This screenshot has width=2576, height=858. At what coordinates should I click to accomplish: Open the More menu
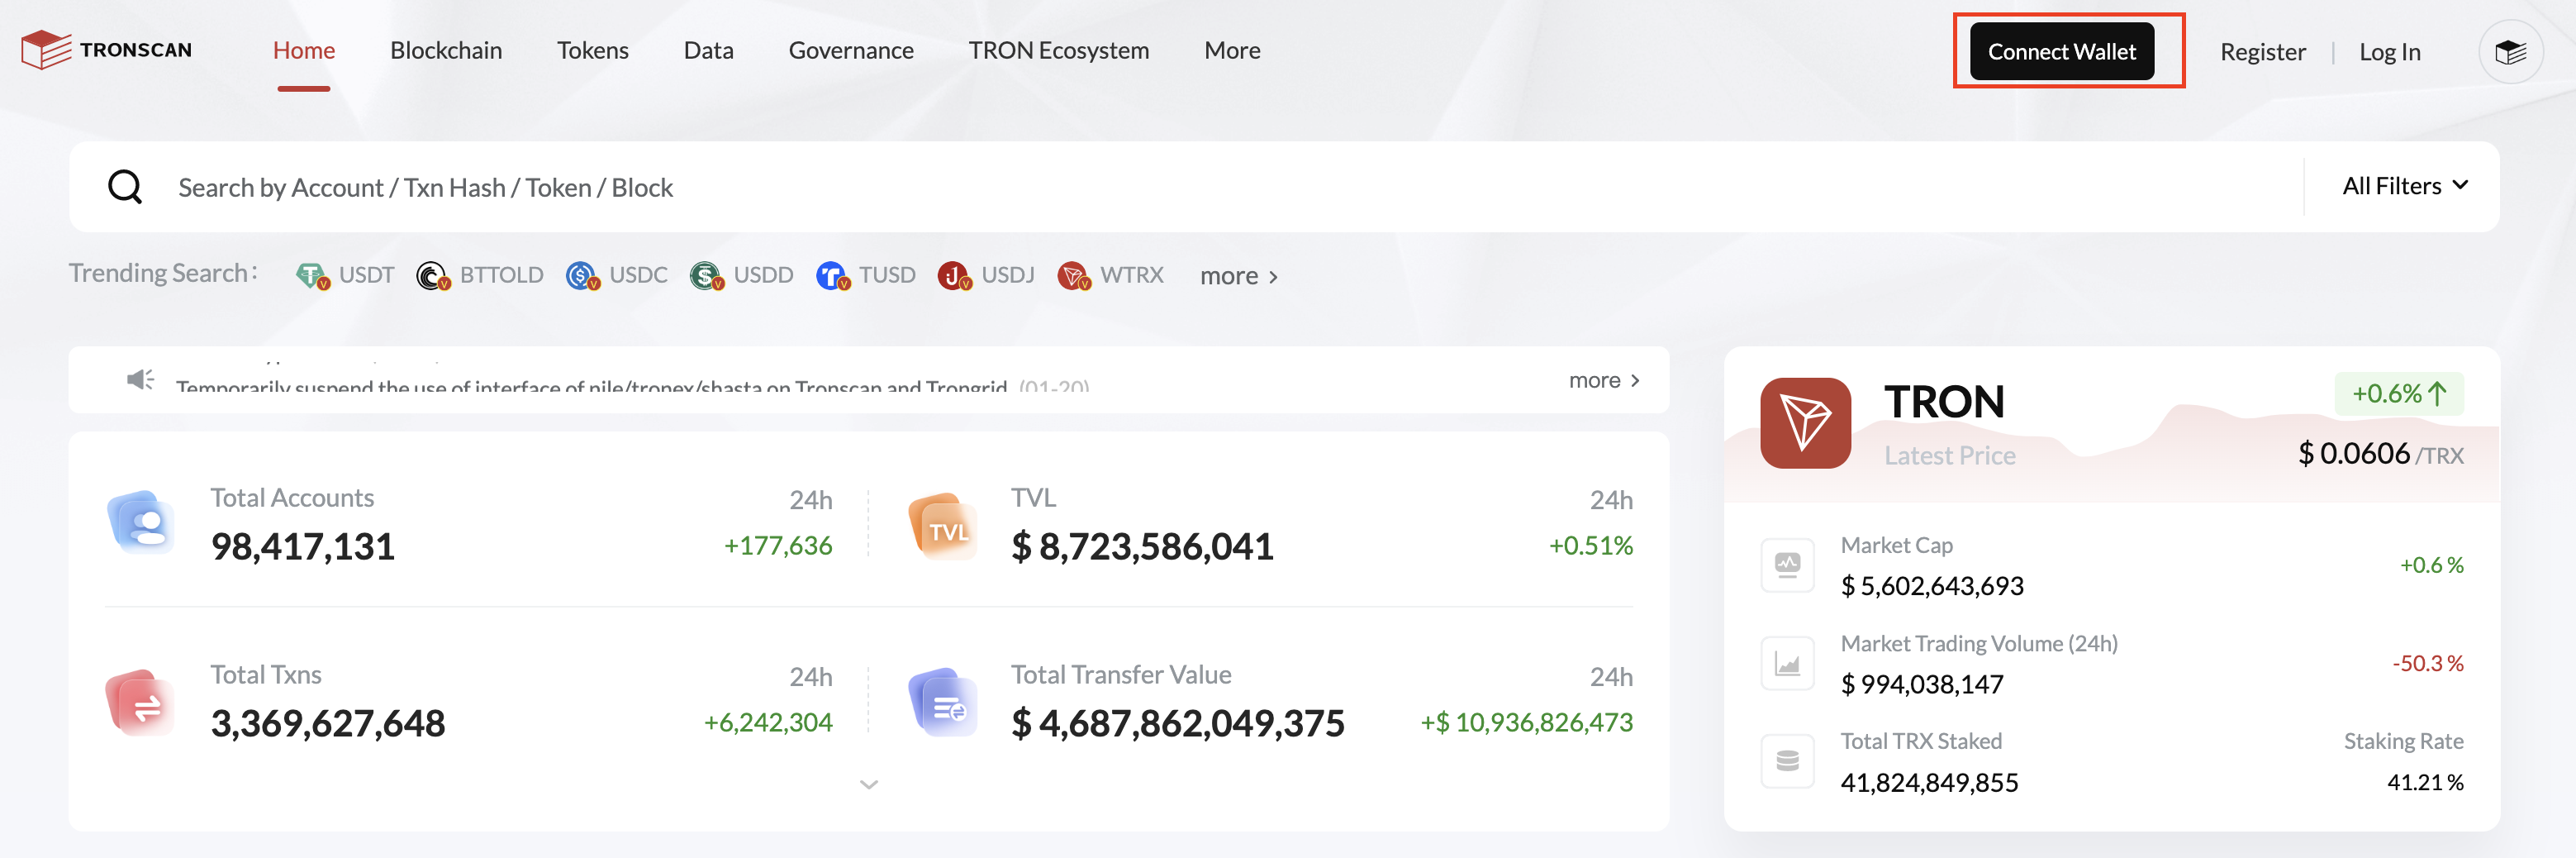click(1232, 50)
